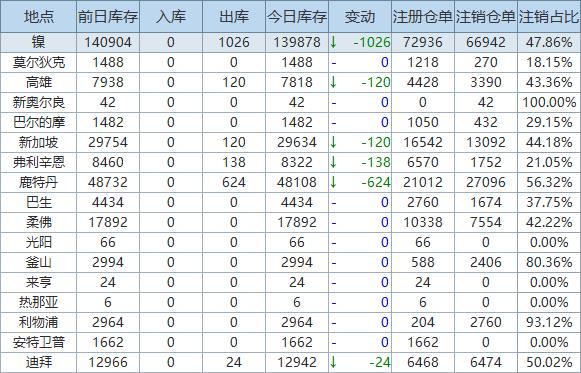
Task: Click the green down arrow in 镍 row
Action: pyautogui.click(x=333, y=42)
